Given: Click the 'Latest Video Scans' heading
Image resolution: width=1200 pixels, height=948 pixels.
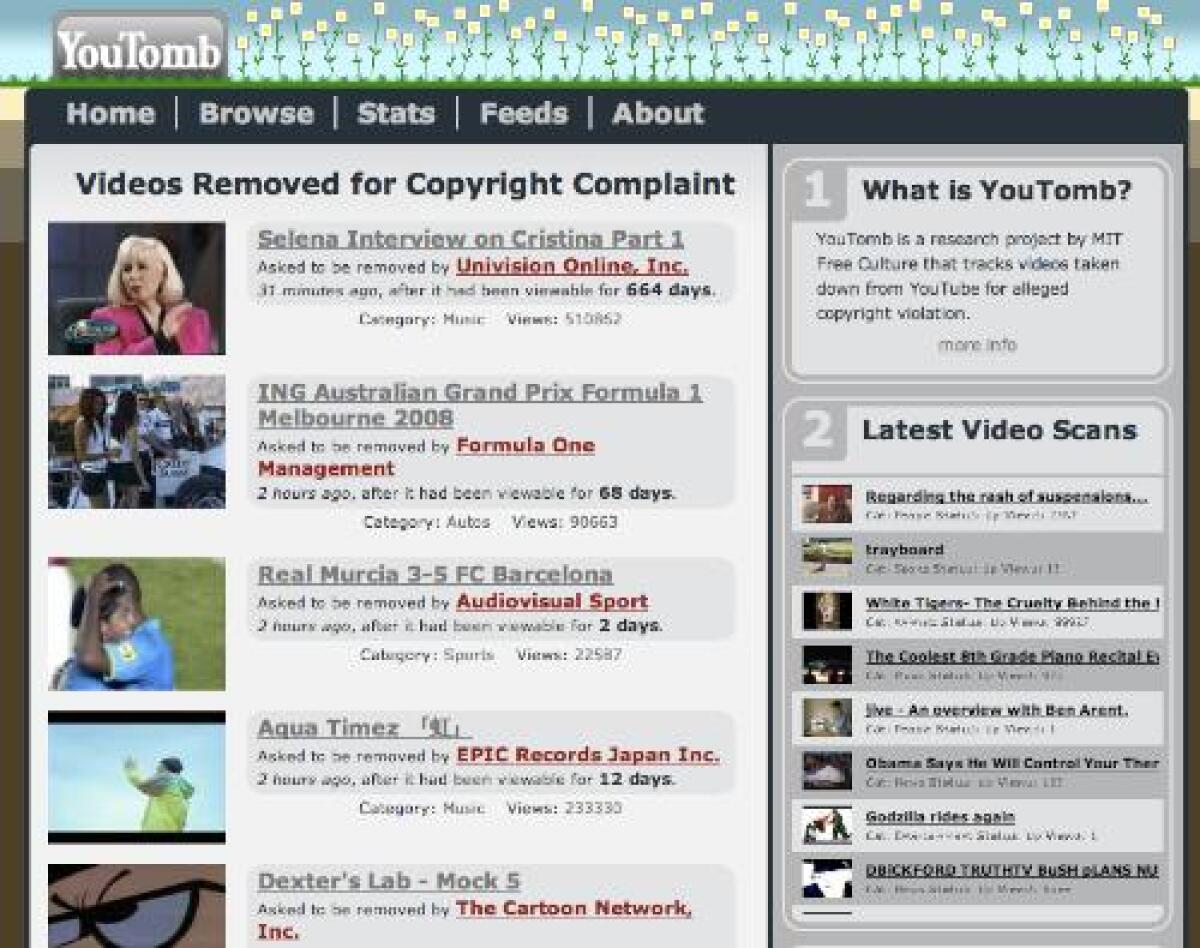Looking at the screenshot, I should (x=999, y=430).
